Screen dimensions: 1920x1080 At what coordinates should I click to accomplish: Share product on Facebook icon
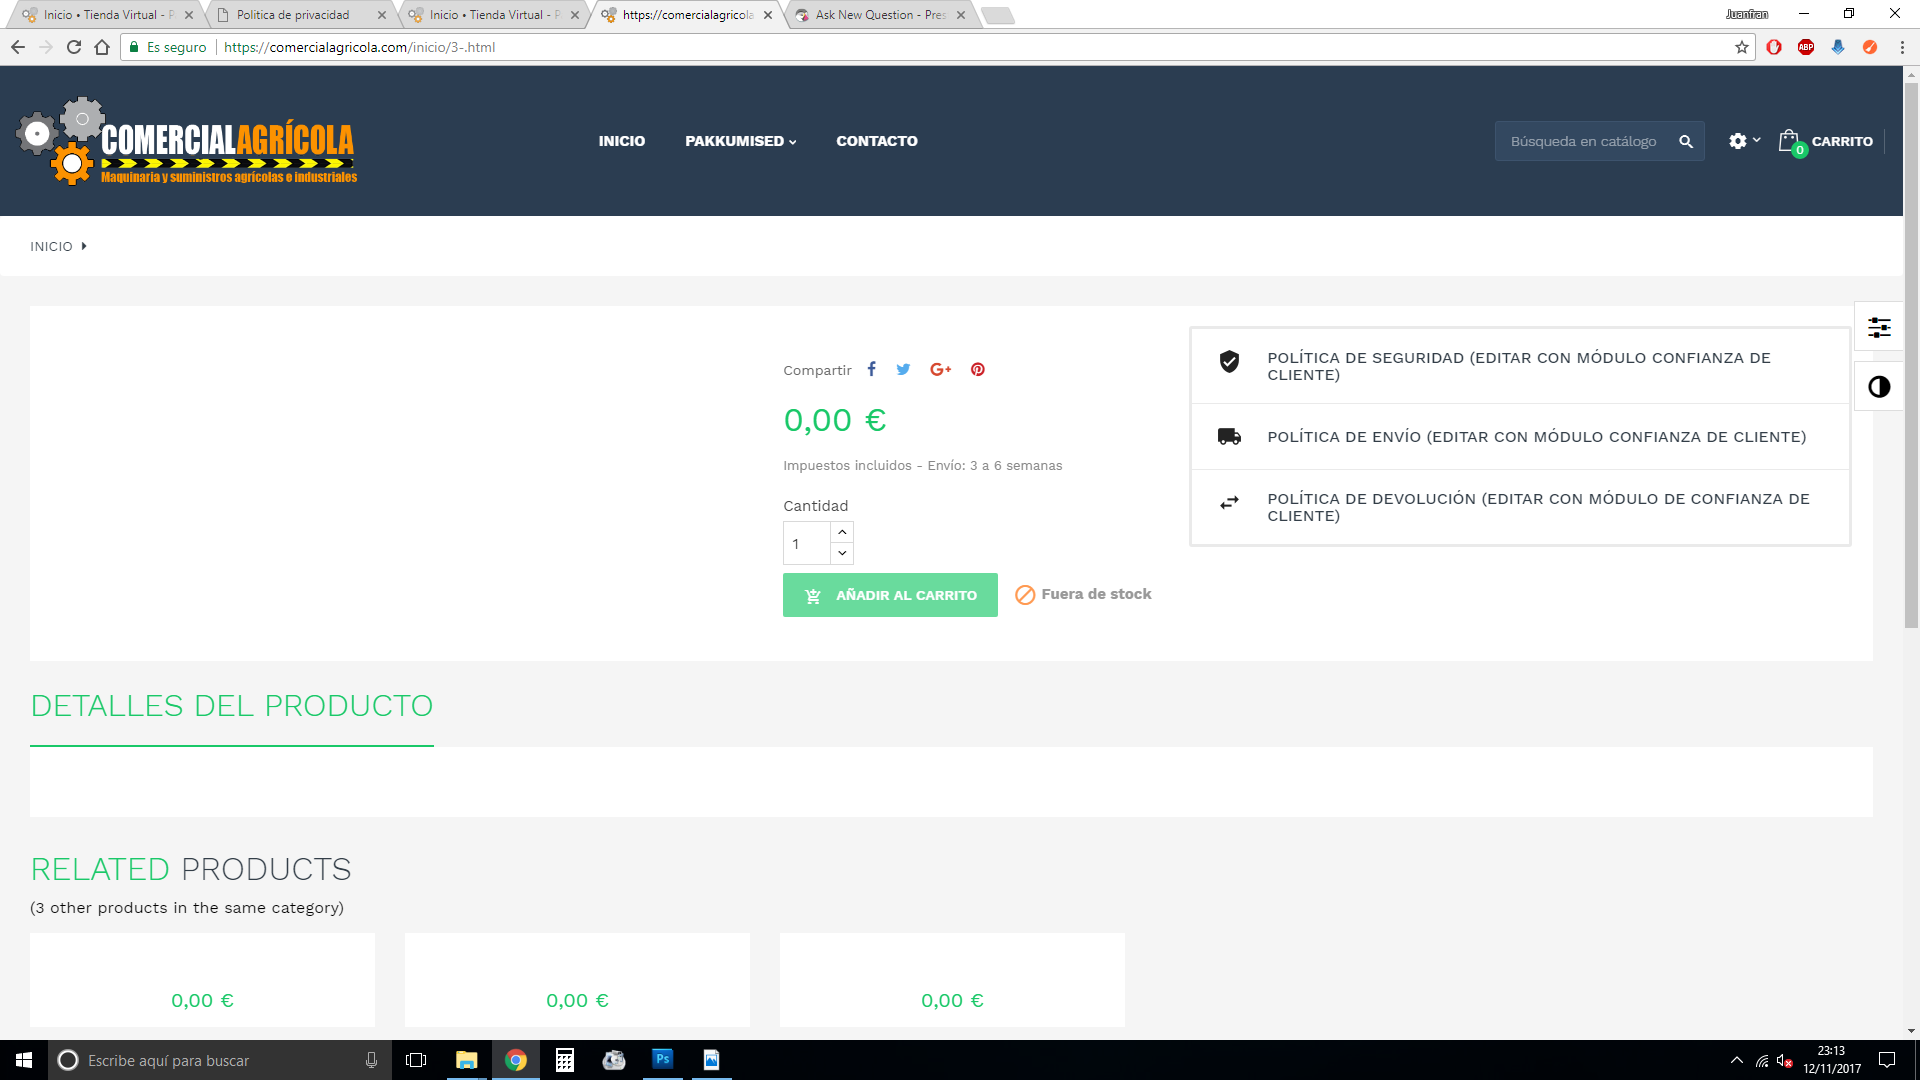(871, 369)
